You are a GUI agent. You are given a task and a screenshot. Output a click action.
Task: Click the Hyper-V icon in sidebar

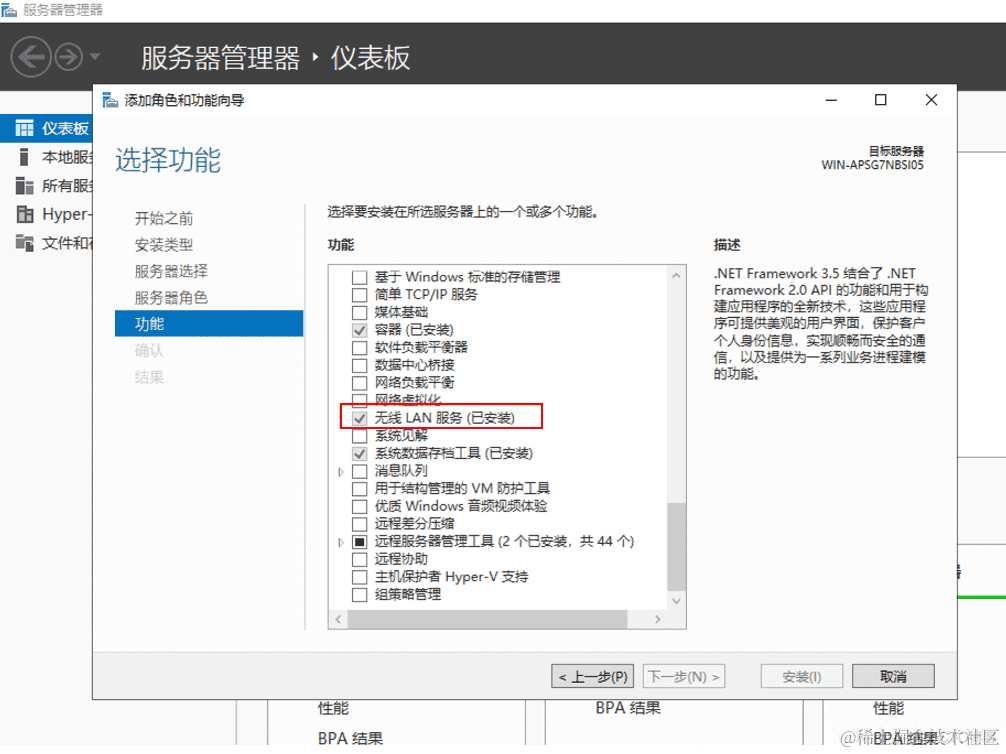tap(24, 214)
